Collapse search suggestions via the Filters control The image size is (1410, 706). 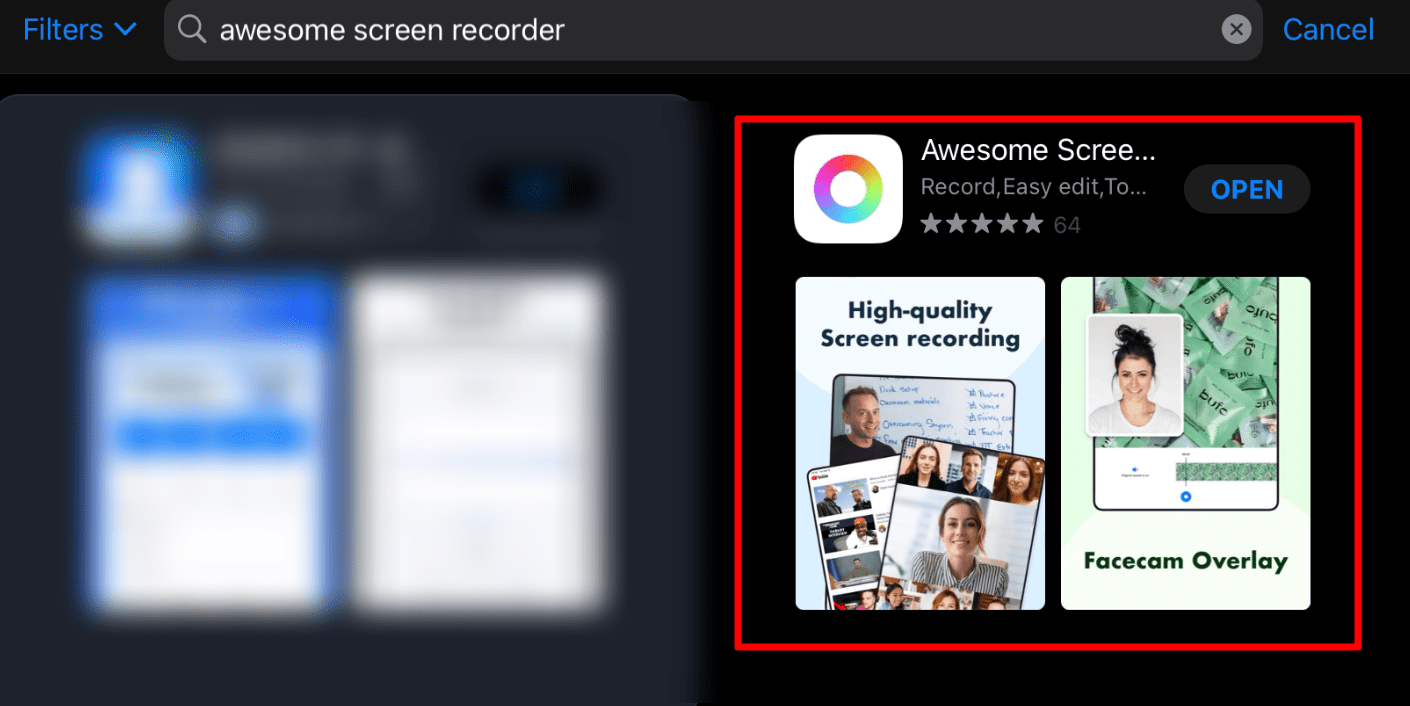tap(80, 29)
